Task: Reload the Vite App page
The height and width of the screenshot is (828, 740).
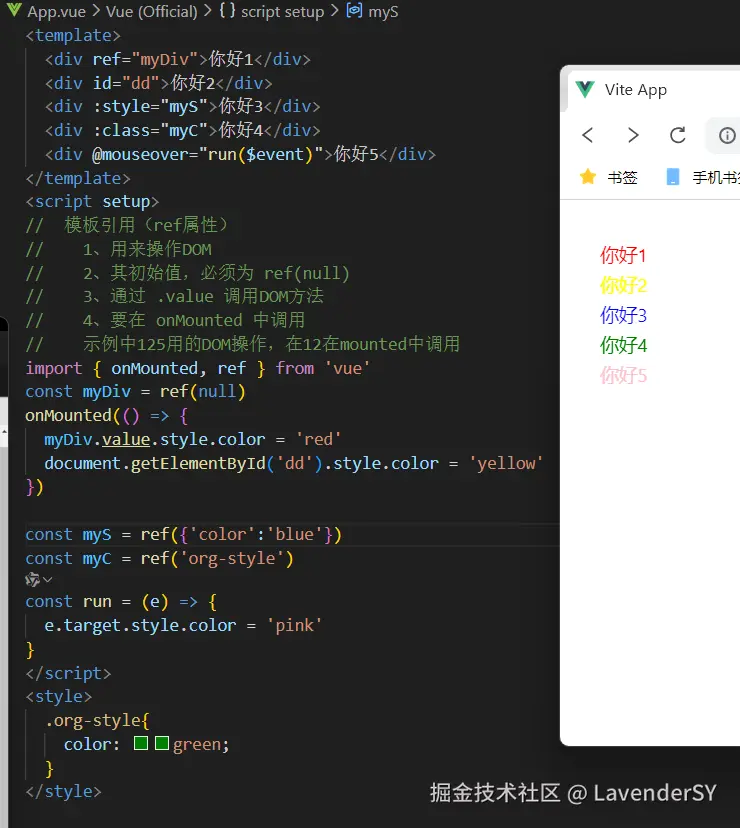Action: 678,135
